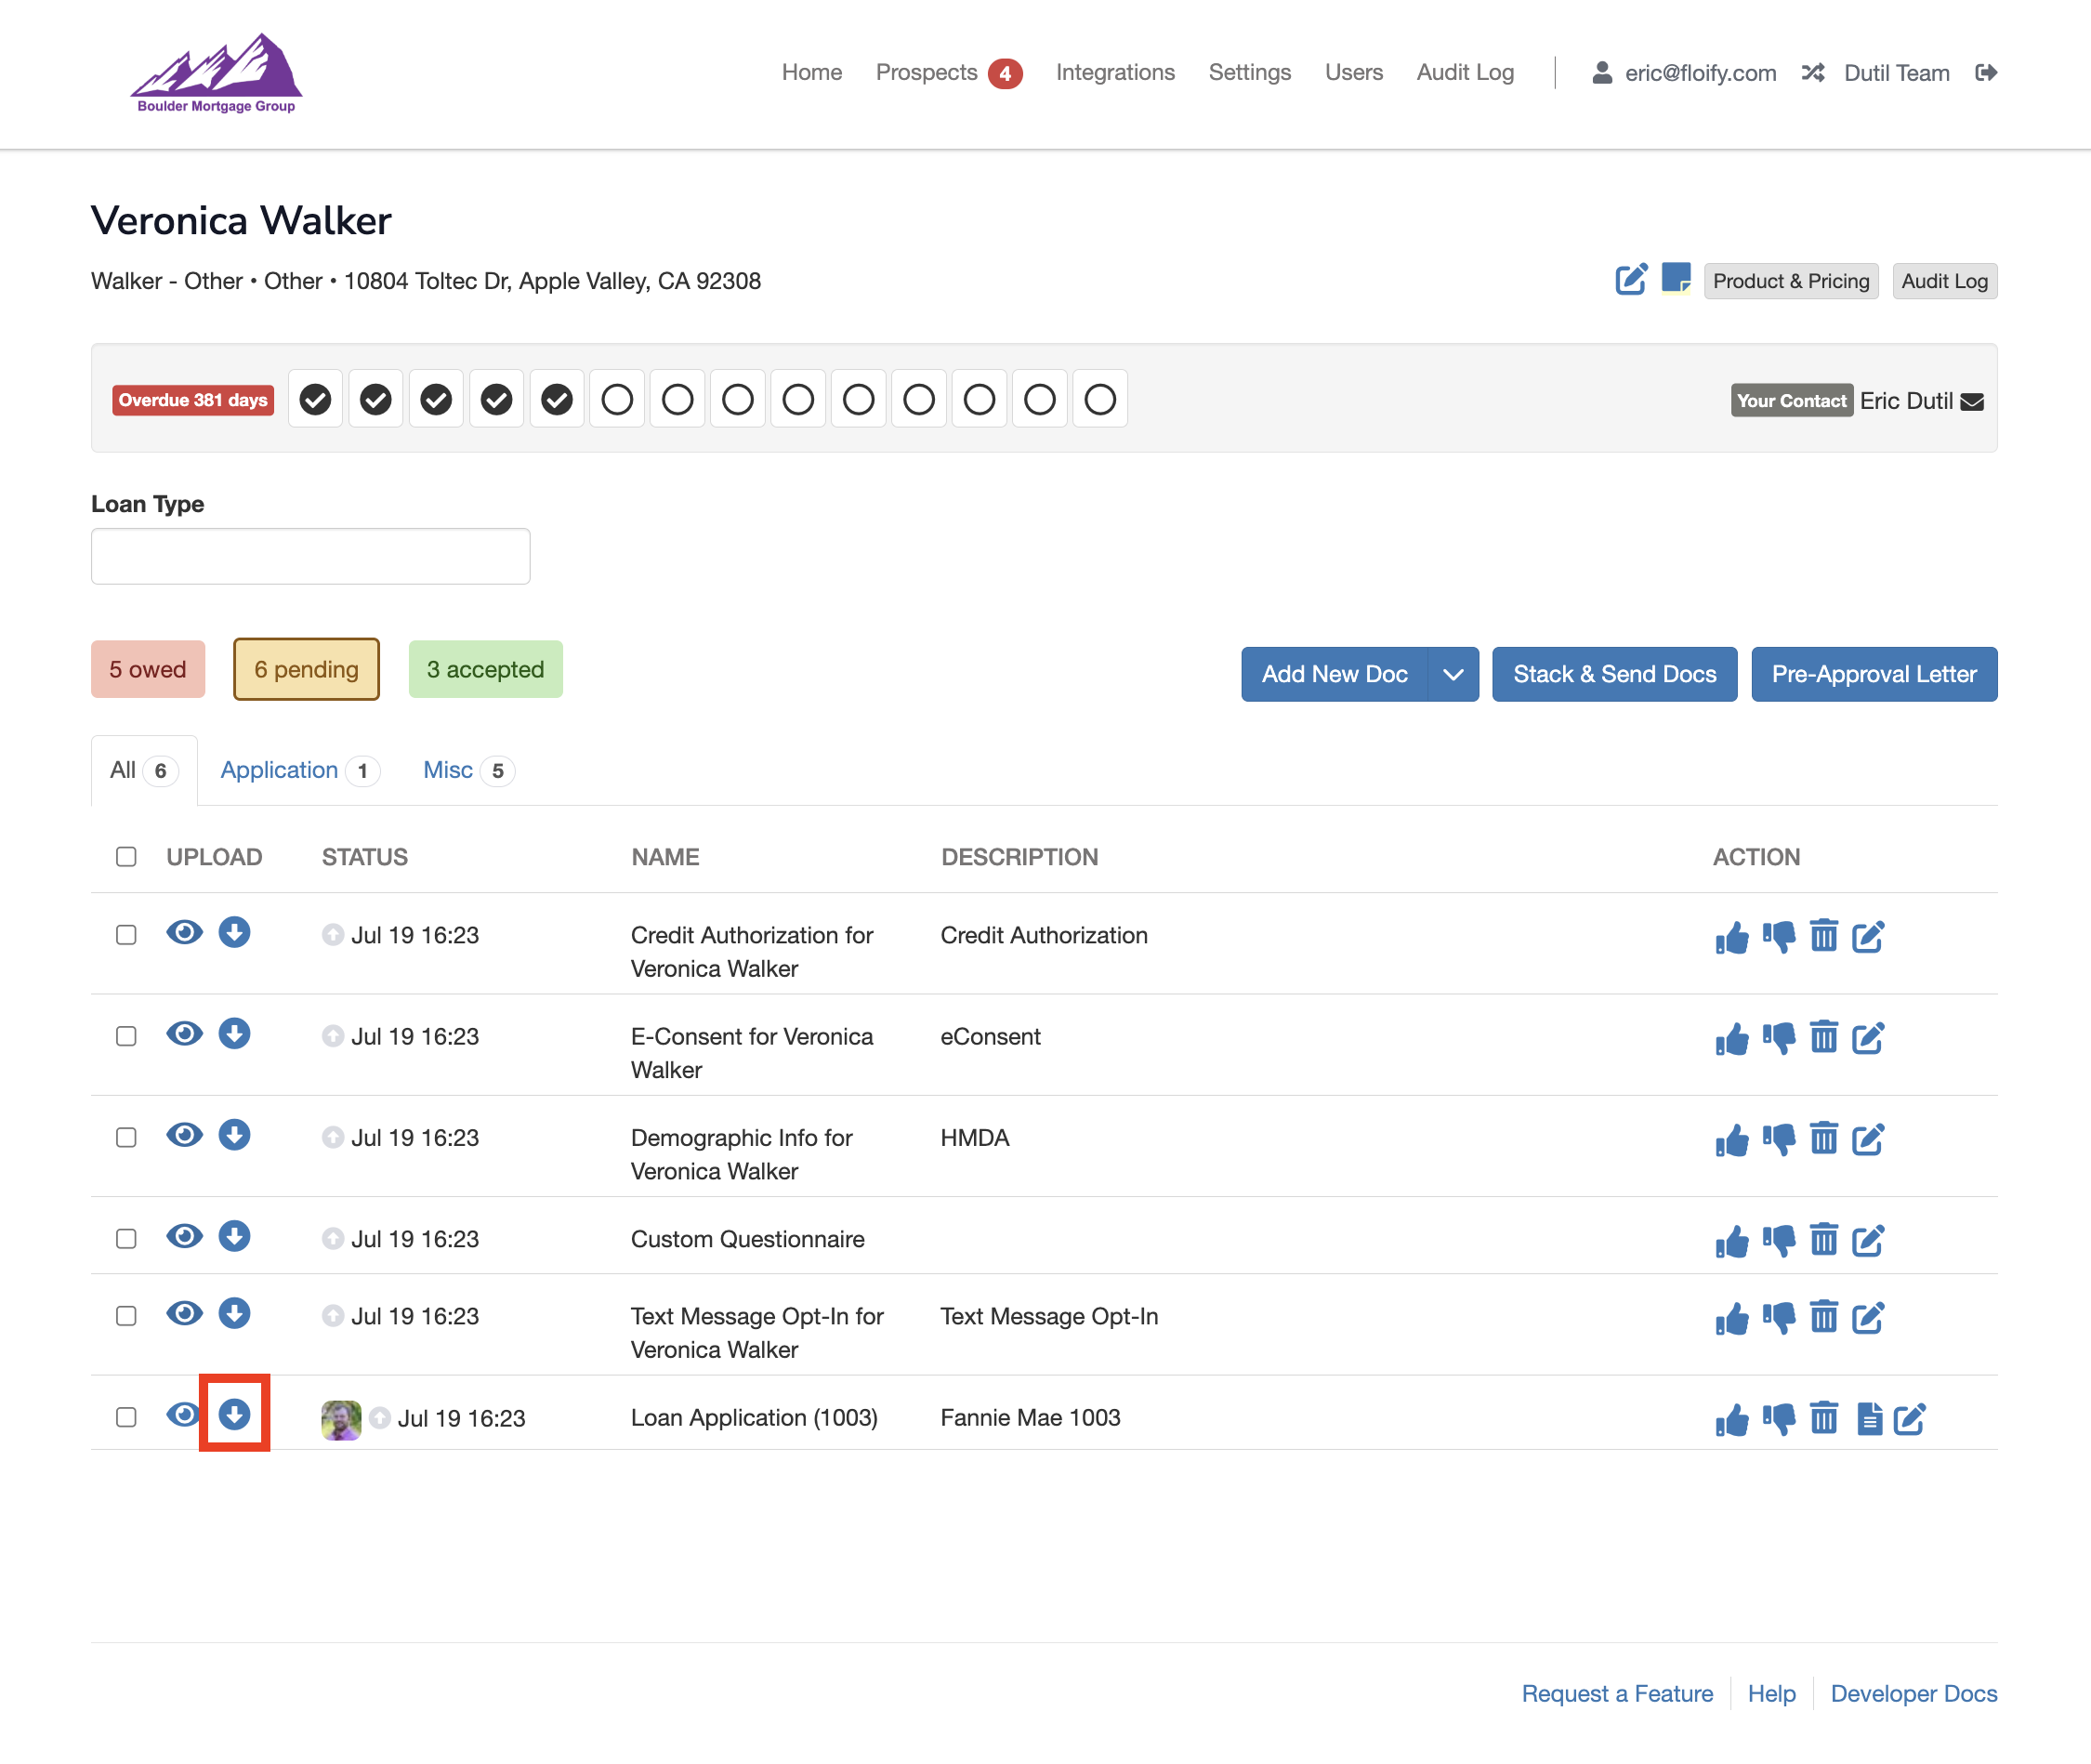Click the 1003 file icon in Loan Application row
The height and width of the screenshot is (1764, 2091).
click(x=1868, y=1419)
